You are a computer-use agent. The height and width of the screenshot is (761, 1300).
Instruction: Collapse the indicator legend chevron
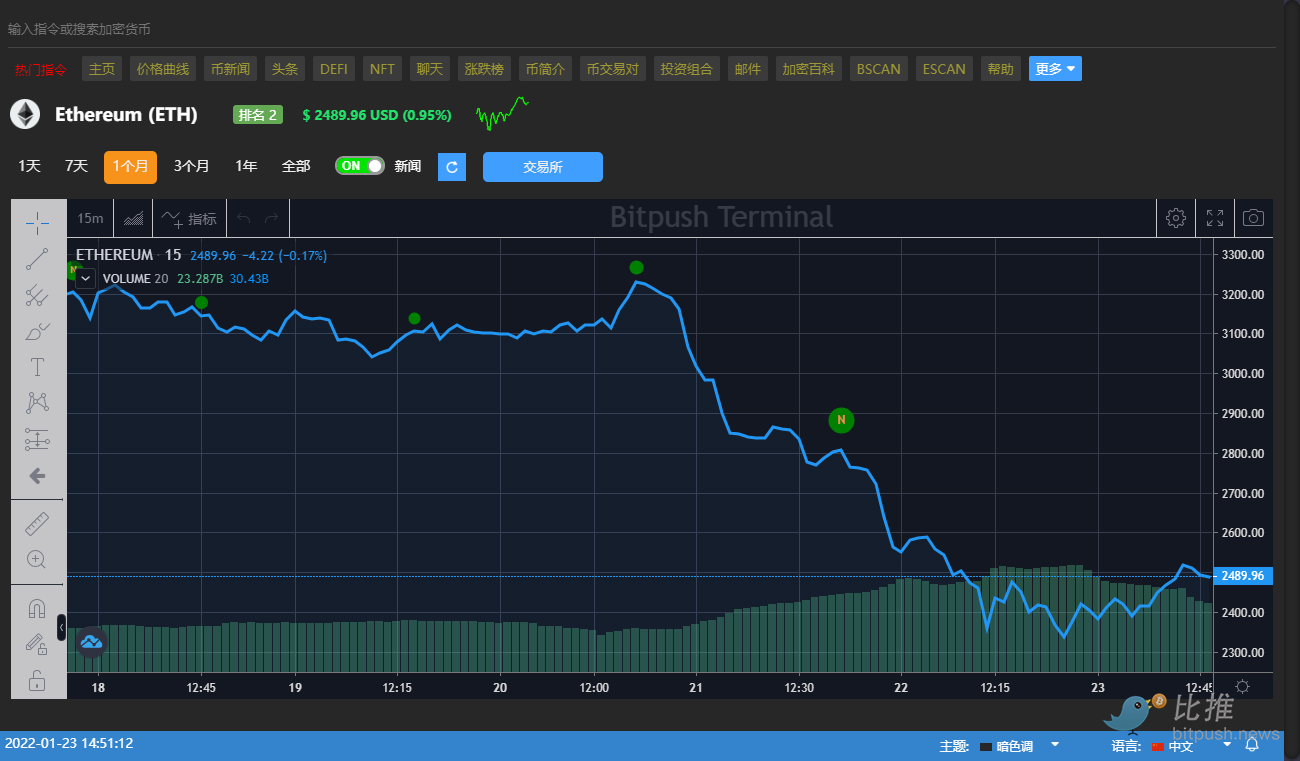point(85,278)
